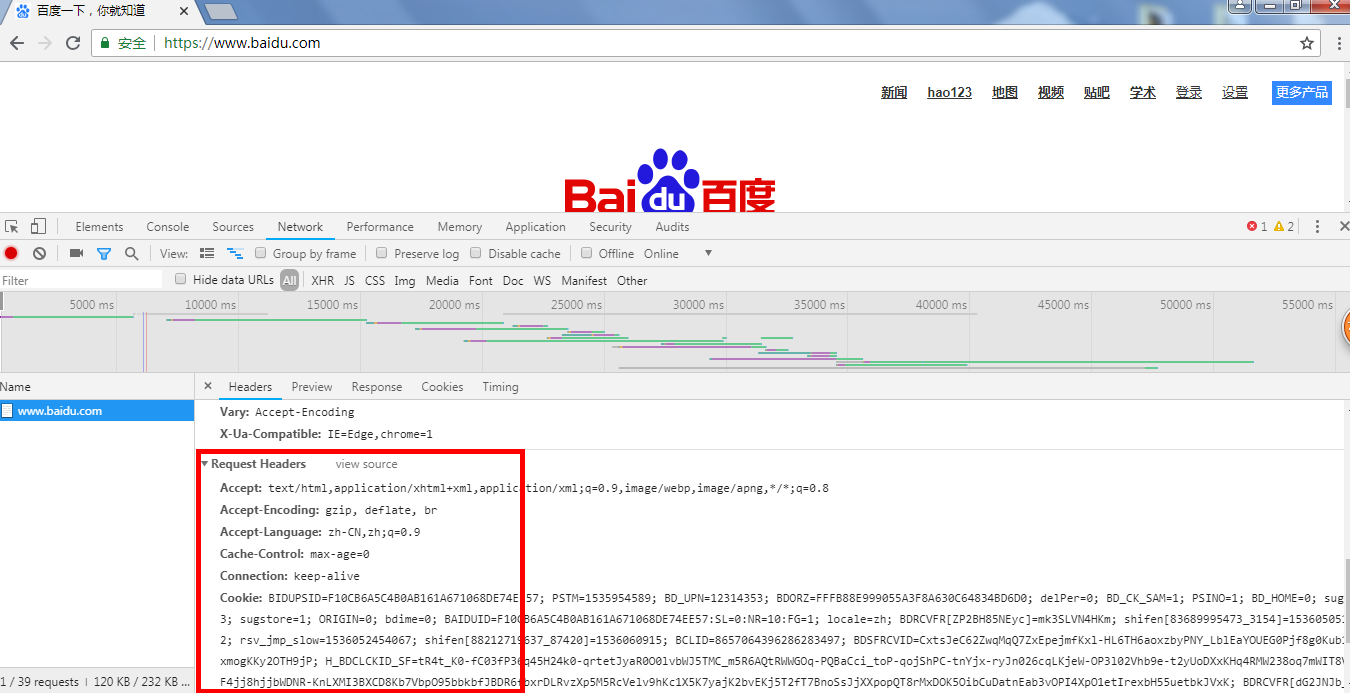The image size is (1350, 693).
Task: Click the 登录 login link
Action: pos(1189,92)
